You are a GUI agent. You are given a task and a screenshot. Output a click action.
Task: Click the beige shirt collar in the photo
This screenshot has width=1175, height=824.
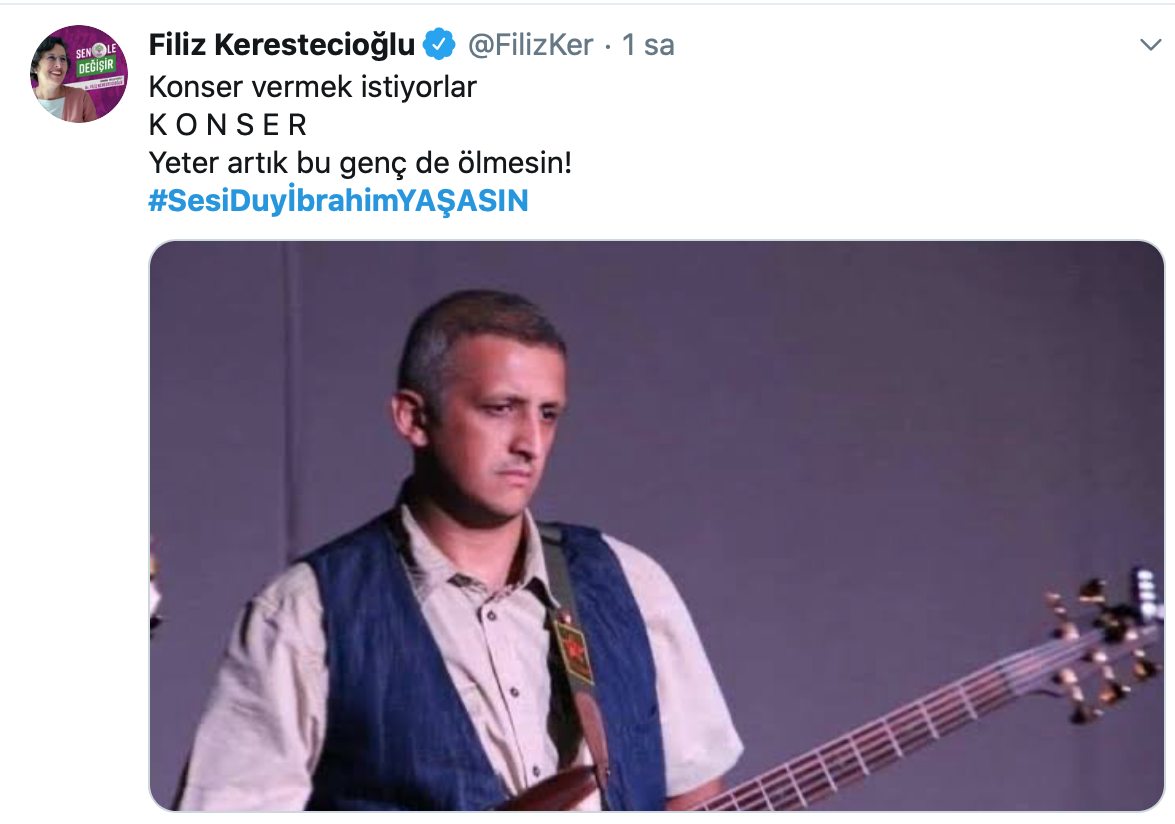click(x=460, y=555)
